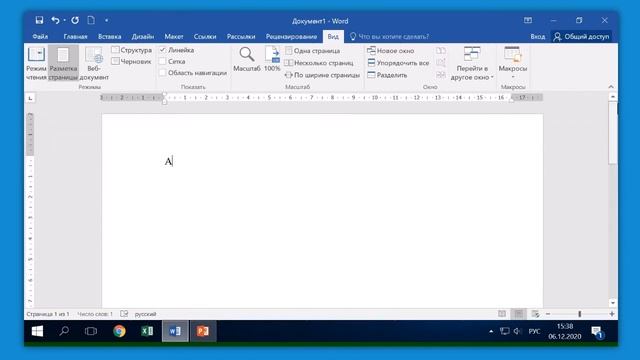
Task: Switch to the Ссылки tab
Action: coord(205,36)
